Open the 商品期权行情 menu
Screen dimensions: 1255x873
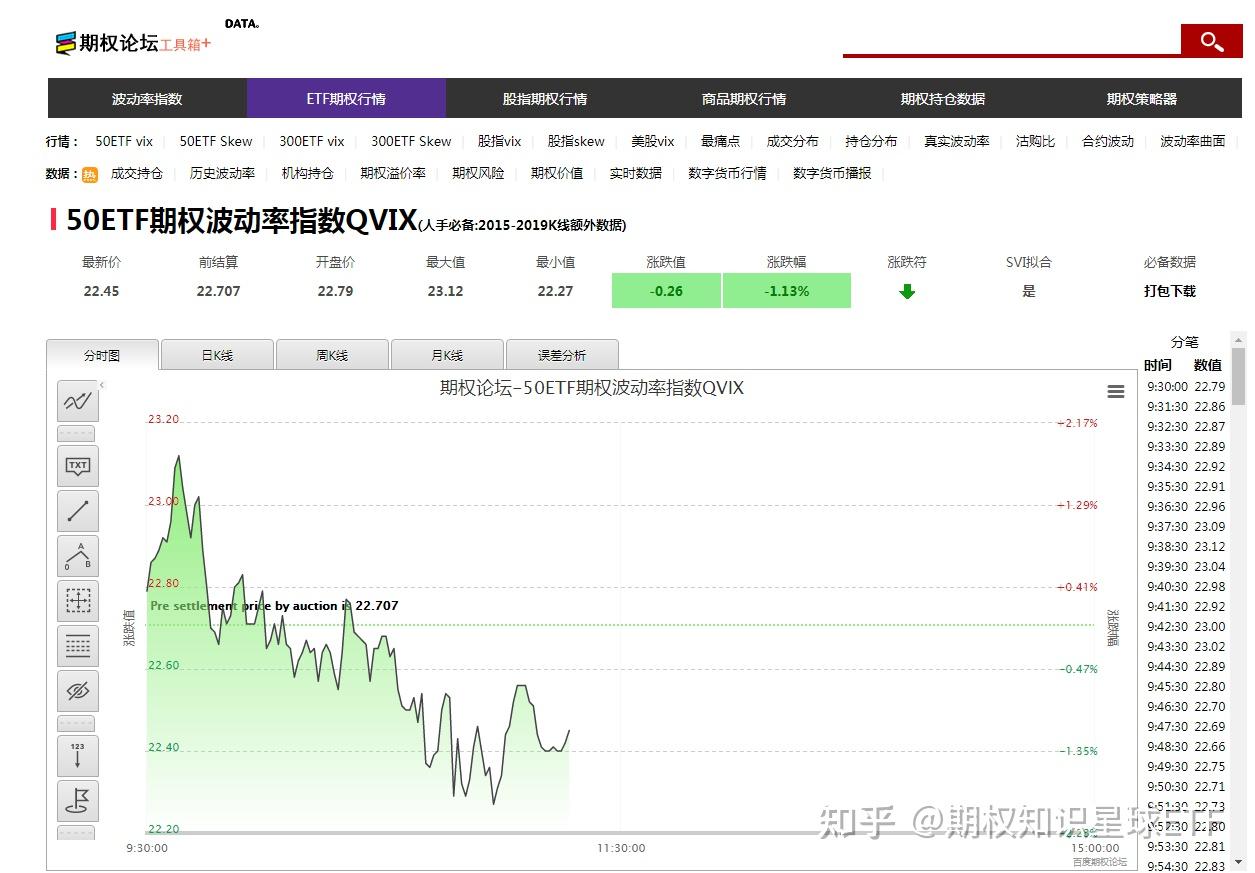(x=743, y=98)
